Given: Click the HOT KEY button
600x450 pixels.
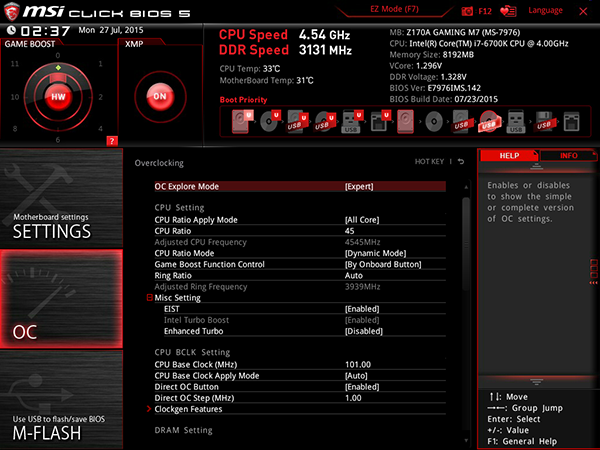Looking at the screenshot, I should pyautogui.click(x=429, y=161).
